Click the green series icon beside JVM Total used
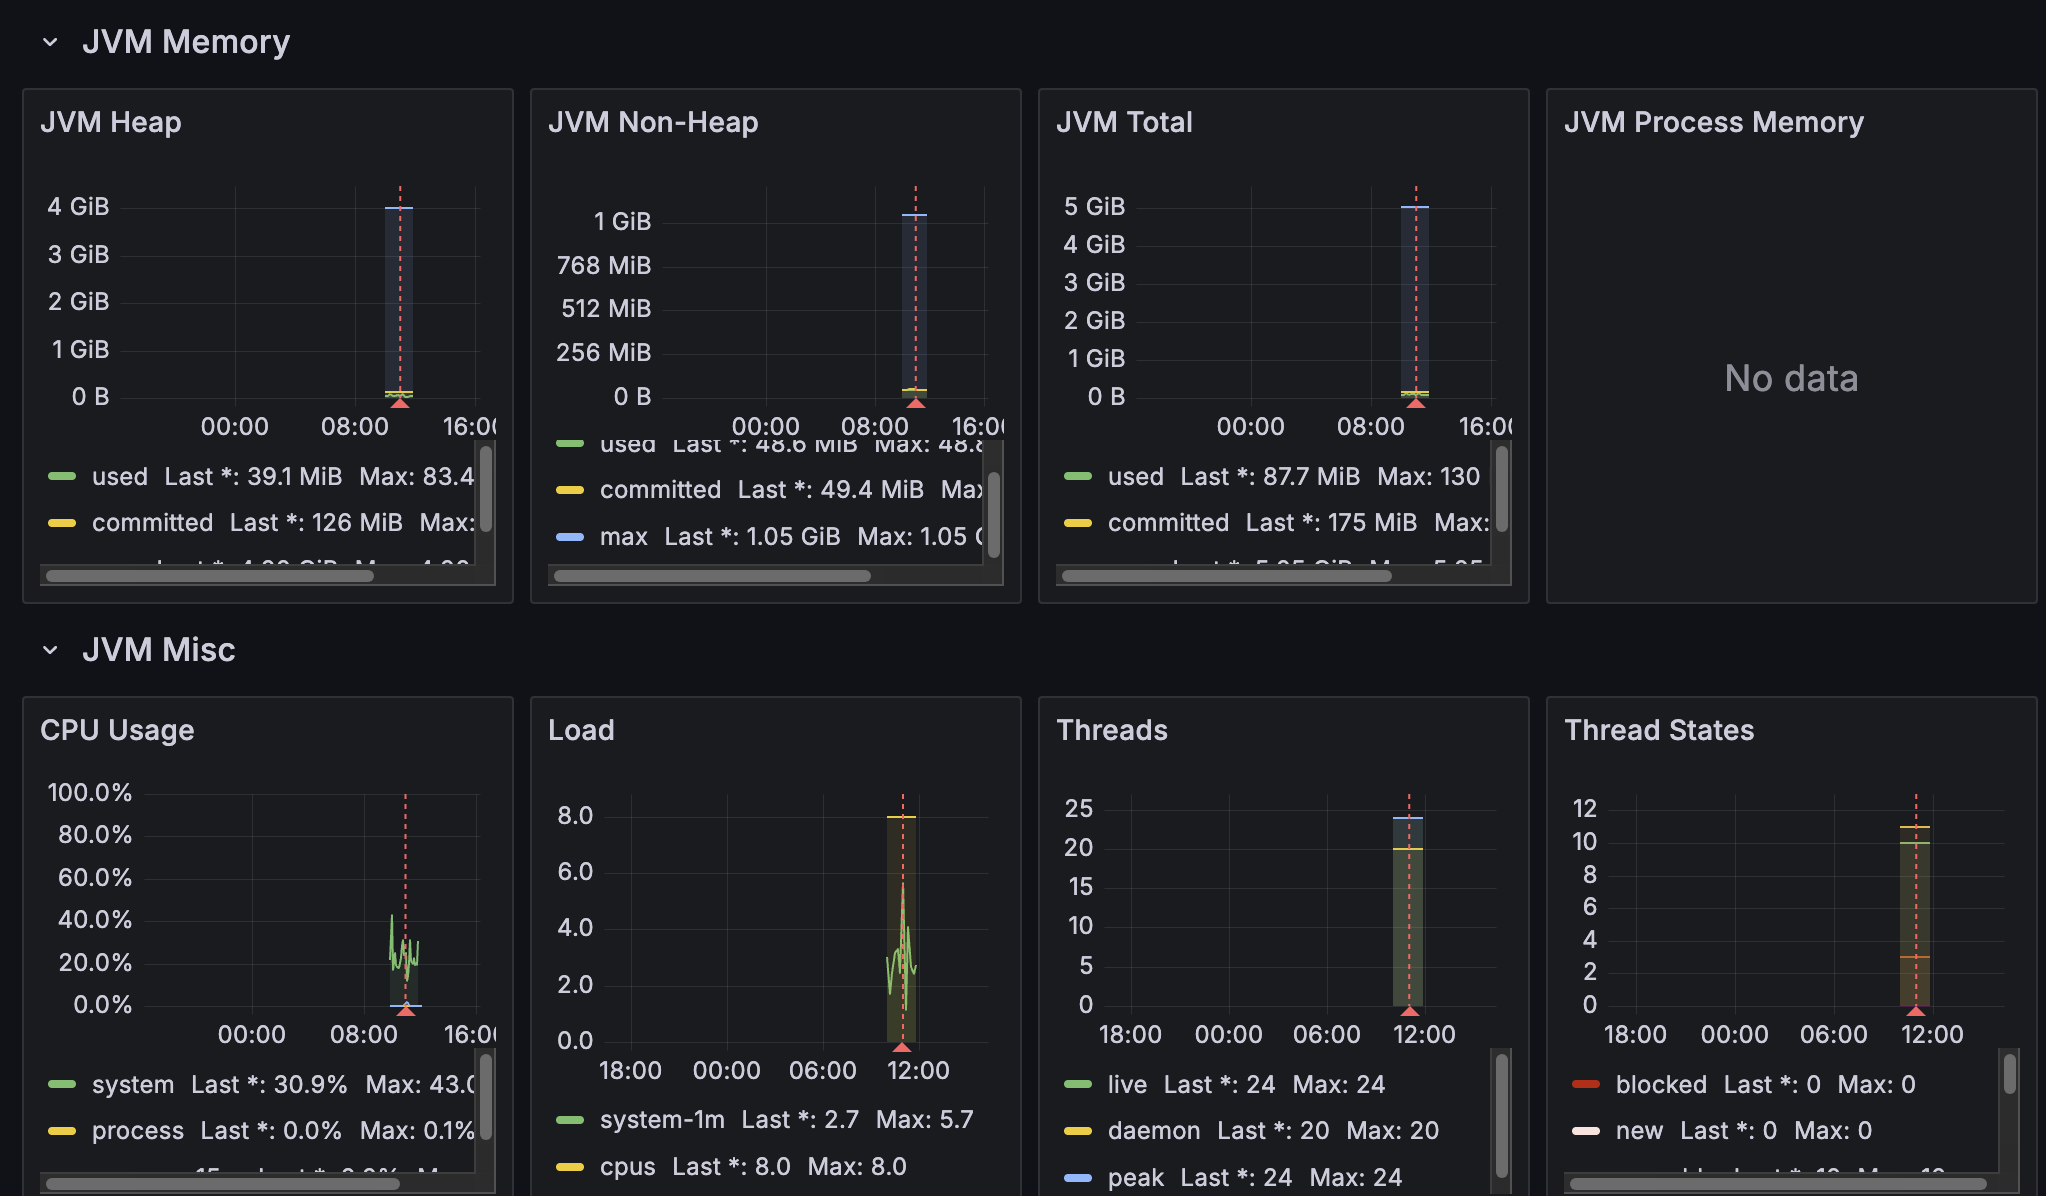 coord(1078,476)
